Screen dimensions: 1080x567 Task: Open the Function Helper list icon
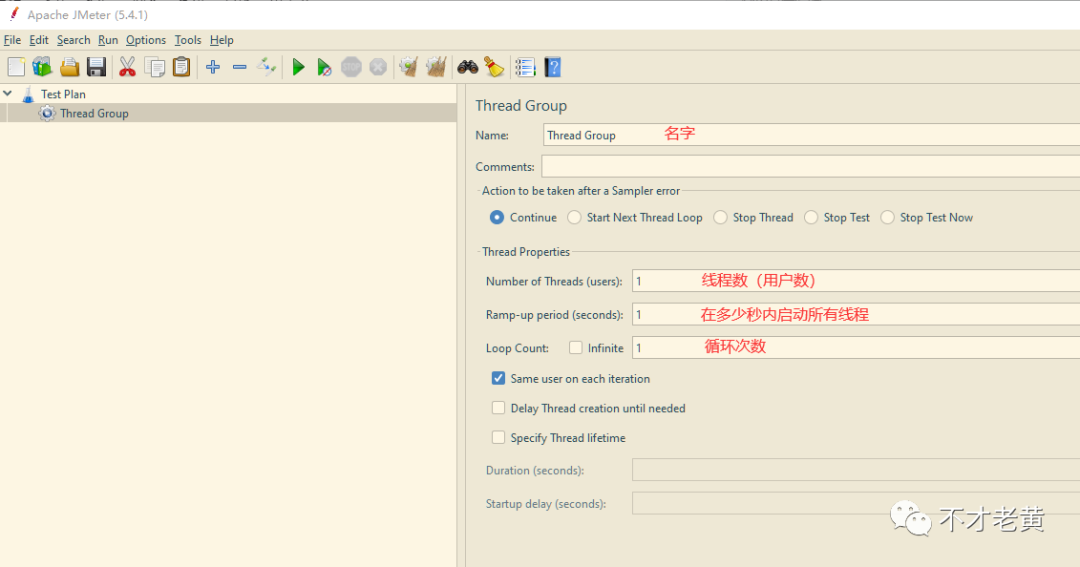(525, 67)
